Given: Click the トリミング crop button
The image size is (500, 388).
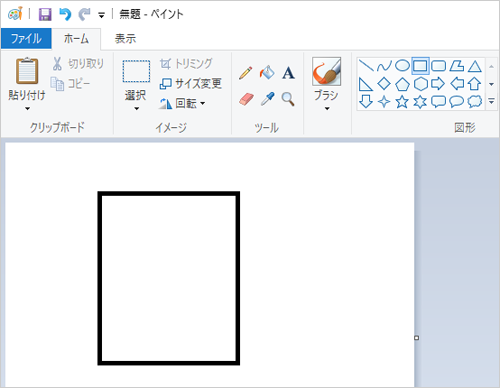Looking at the screenshot, I should [186, 63].
